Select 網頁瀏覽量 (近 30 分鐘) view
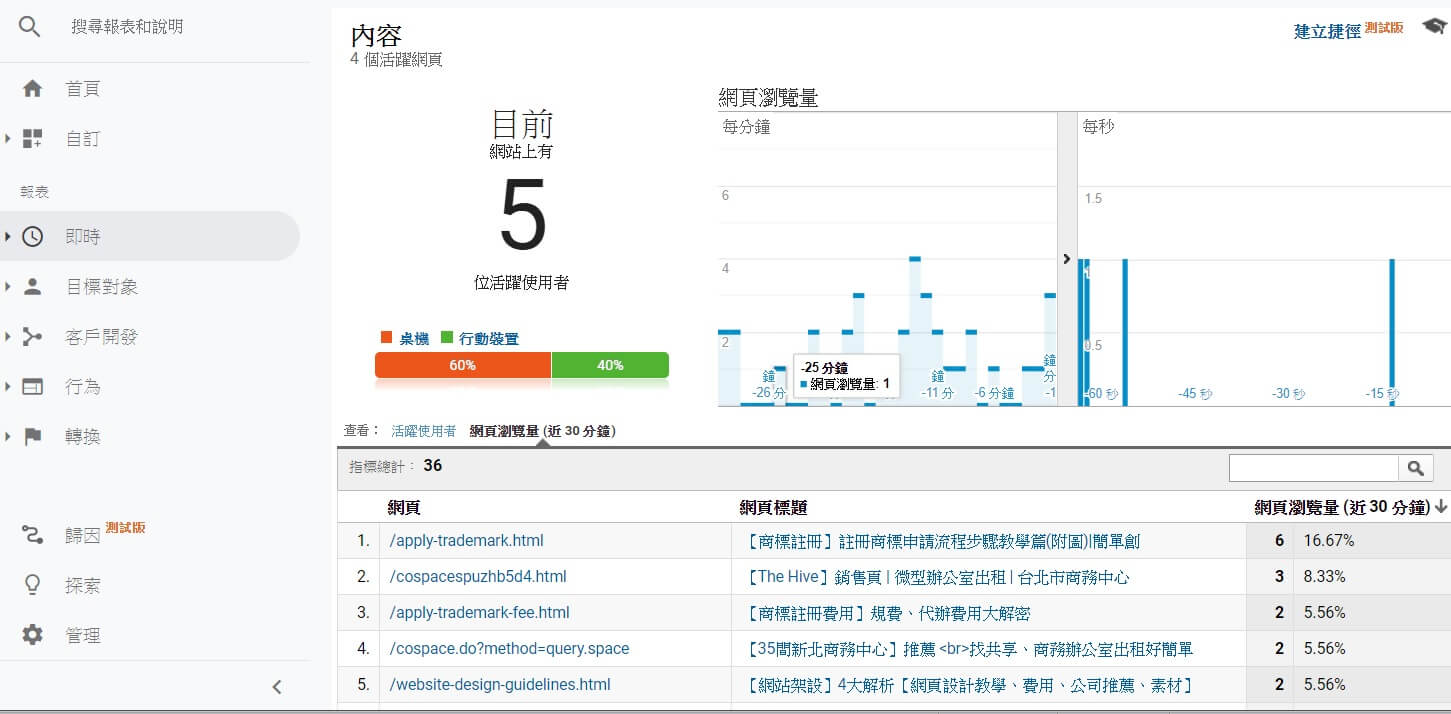The height and width of the screenshot is (714, 1451). (542, 431)
